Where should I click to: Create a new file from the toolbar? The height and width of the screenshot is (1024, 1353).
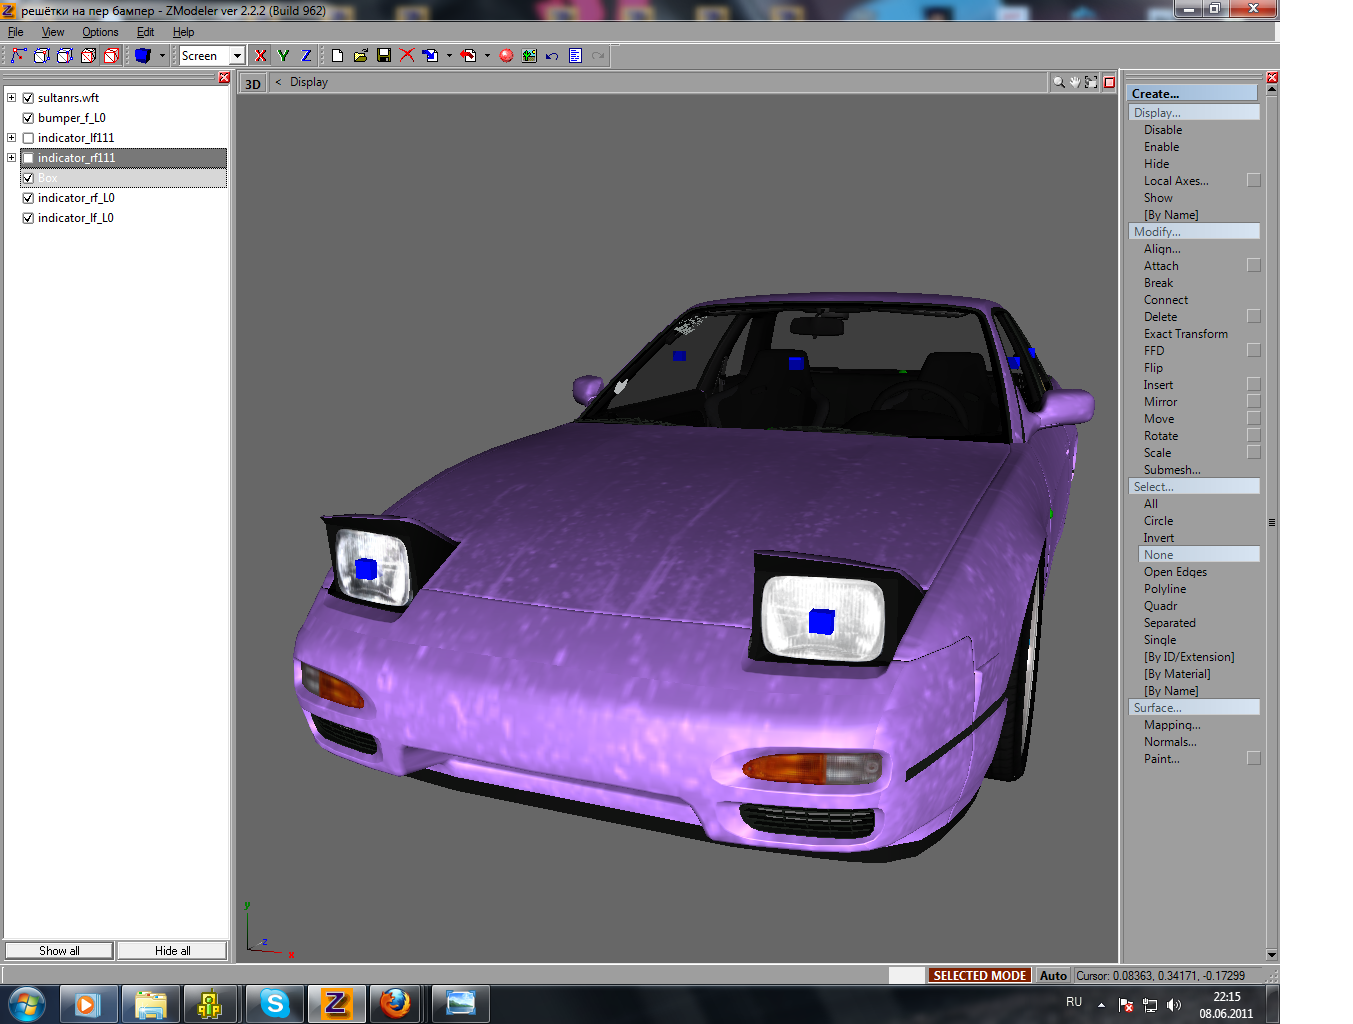point(338,56)
